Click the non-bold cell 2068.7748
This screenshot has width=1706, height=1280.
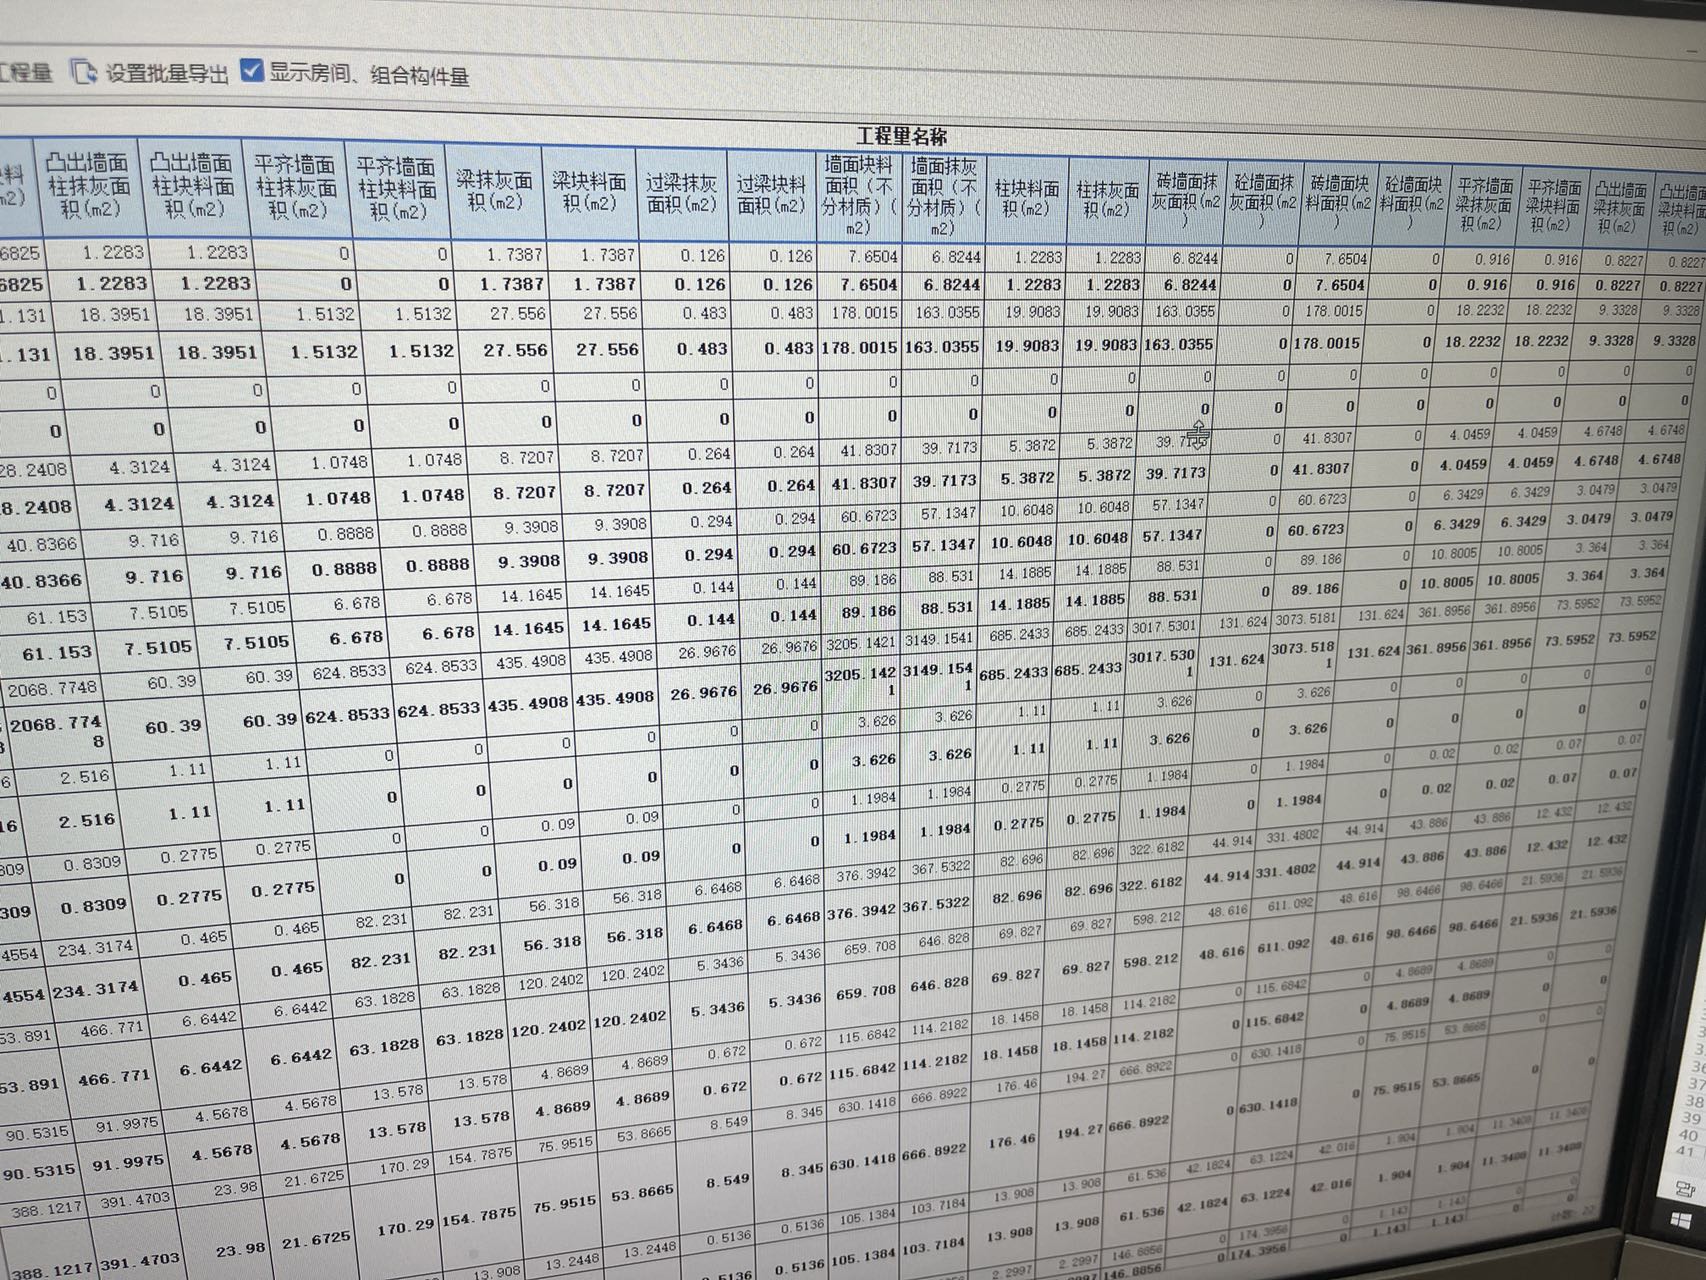coord(53,689)
